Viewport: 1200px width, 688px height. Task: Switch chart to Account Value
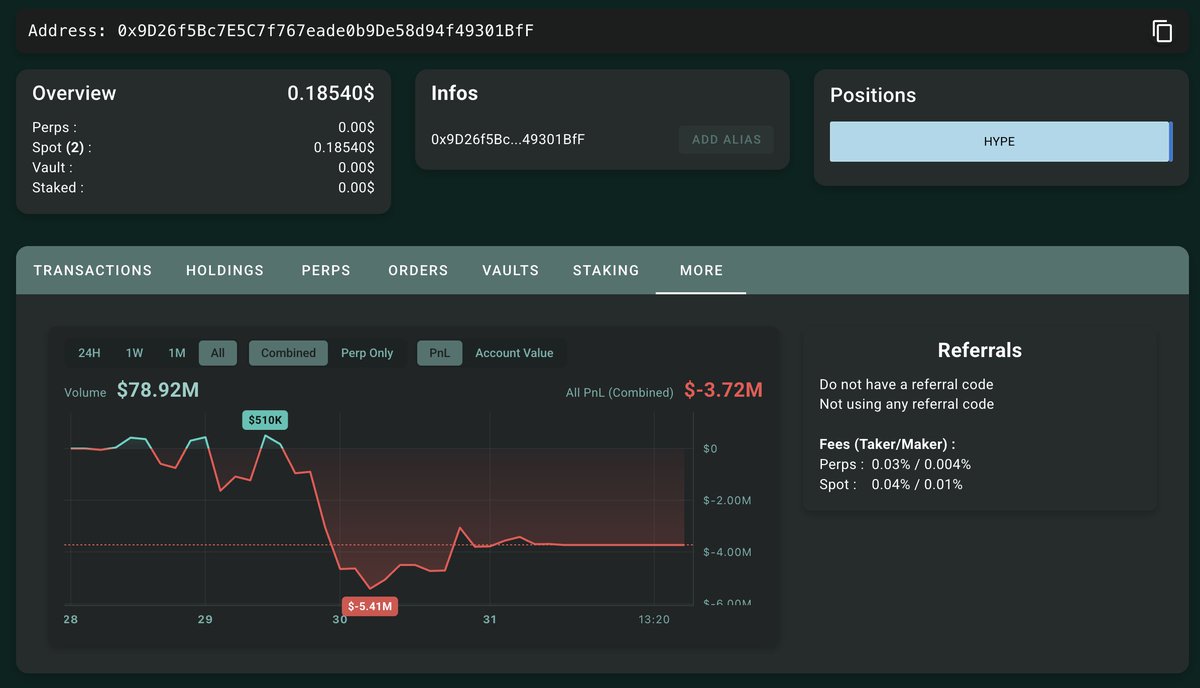[x=514, y=353]
